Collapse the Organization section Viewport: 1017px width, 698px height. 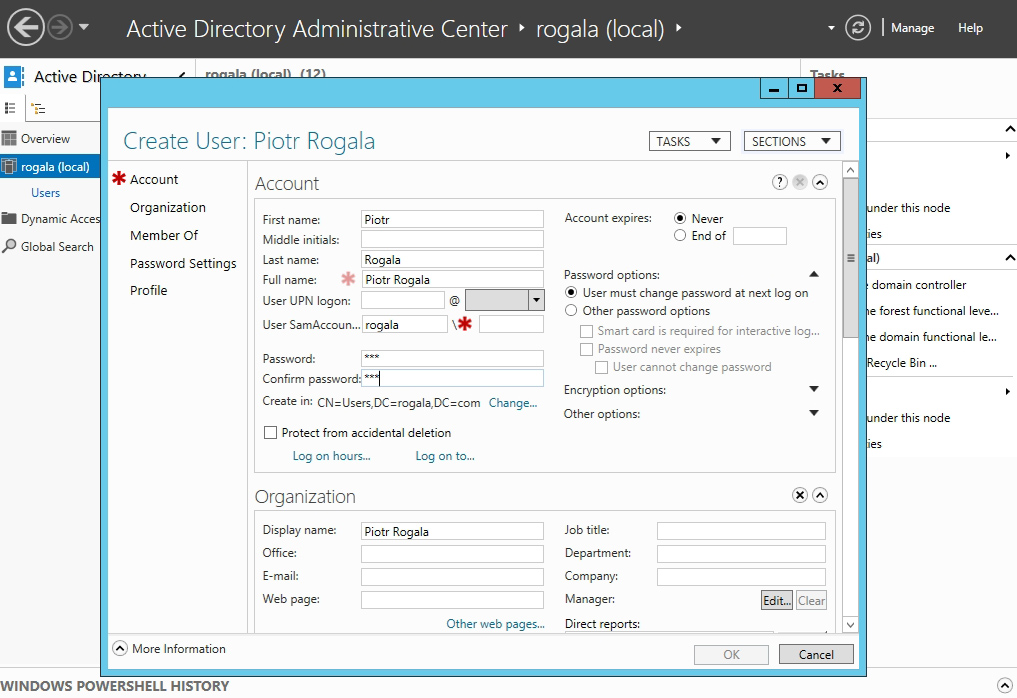pyautogui.click(x=820, y=496)
